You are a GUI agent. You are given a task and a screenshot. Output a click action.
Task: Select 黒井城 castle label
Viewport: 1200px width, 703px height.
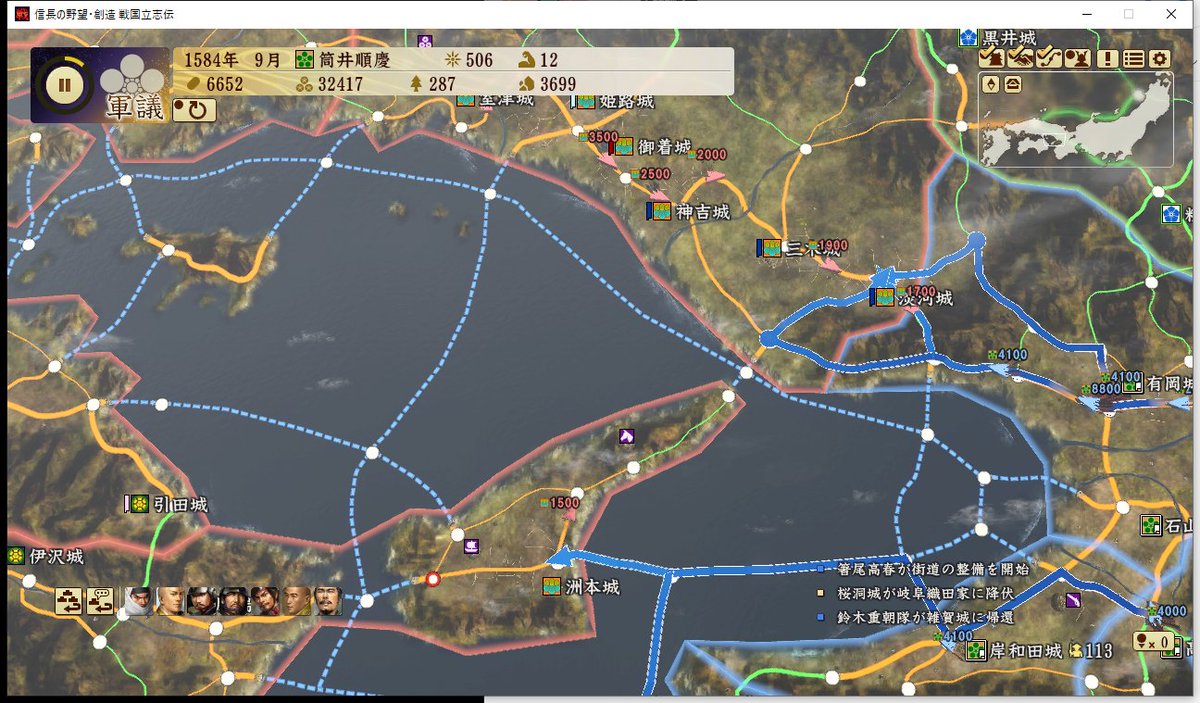coord(1008,38)
